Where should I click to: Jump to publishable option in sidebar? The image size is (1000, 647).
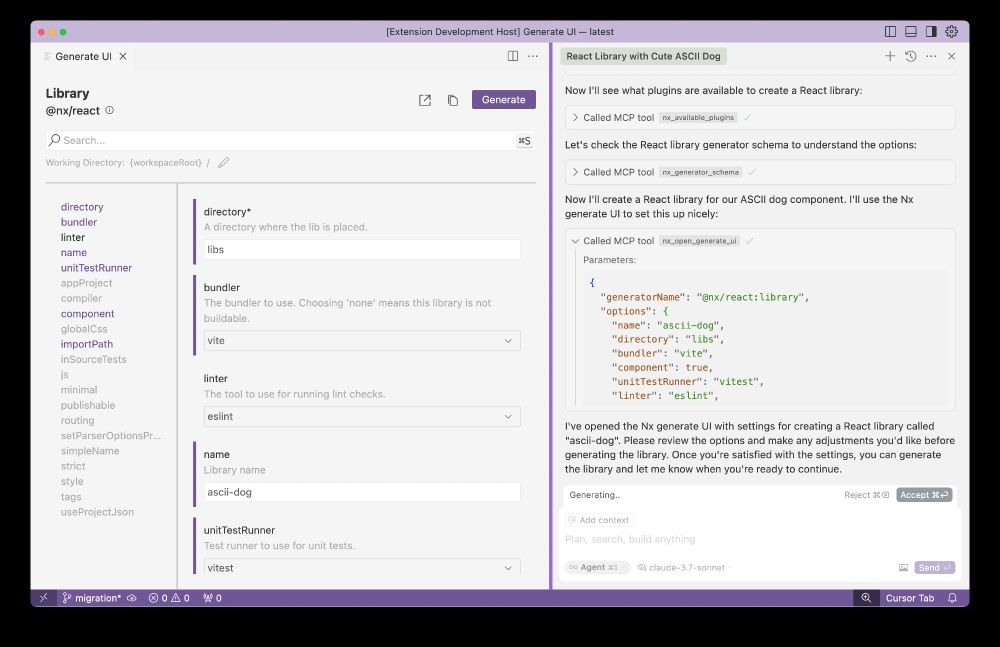point(88,405)
